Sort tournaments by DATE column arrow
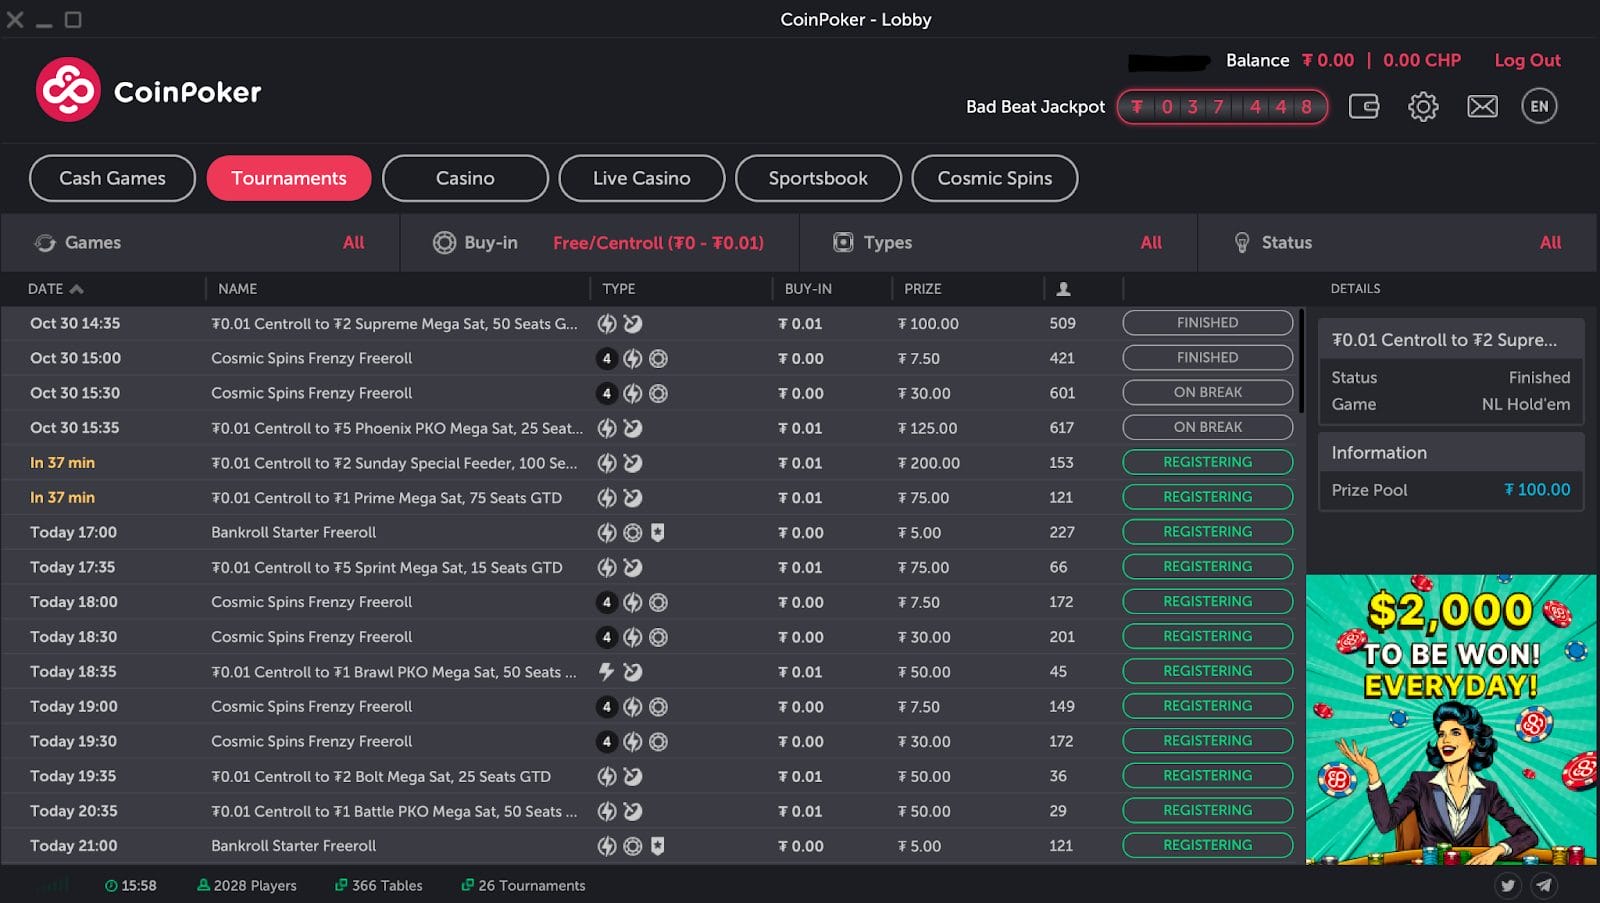Viewport: 1600px width, 903px height. pyautogui.click(x=77, y=289)
